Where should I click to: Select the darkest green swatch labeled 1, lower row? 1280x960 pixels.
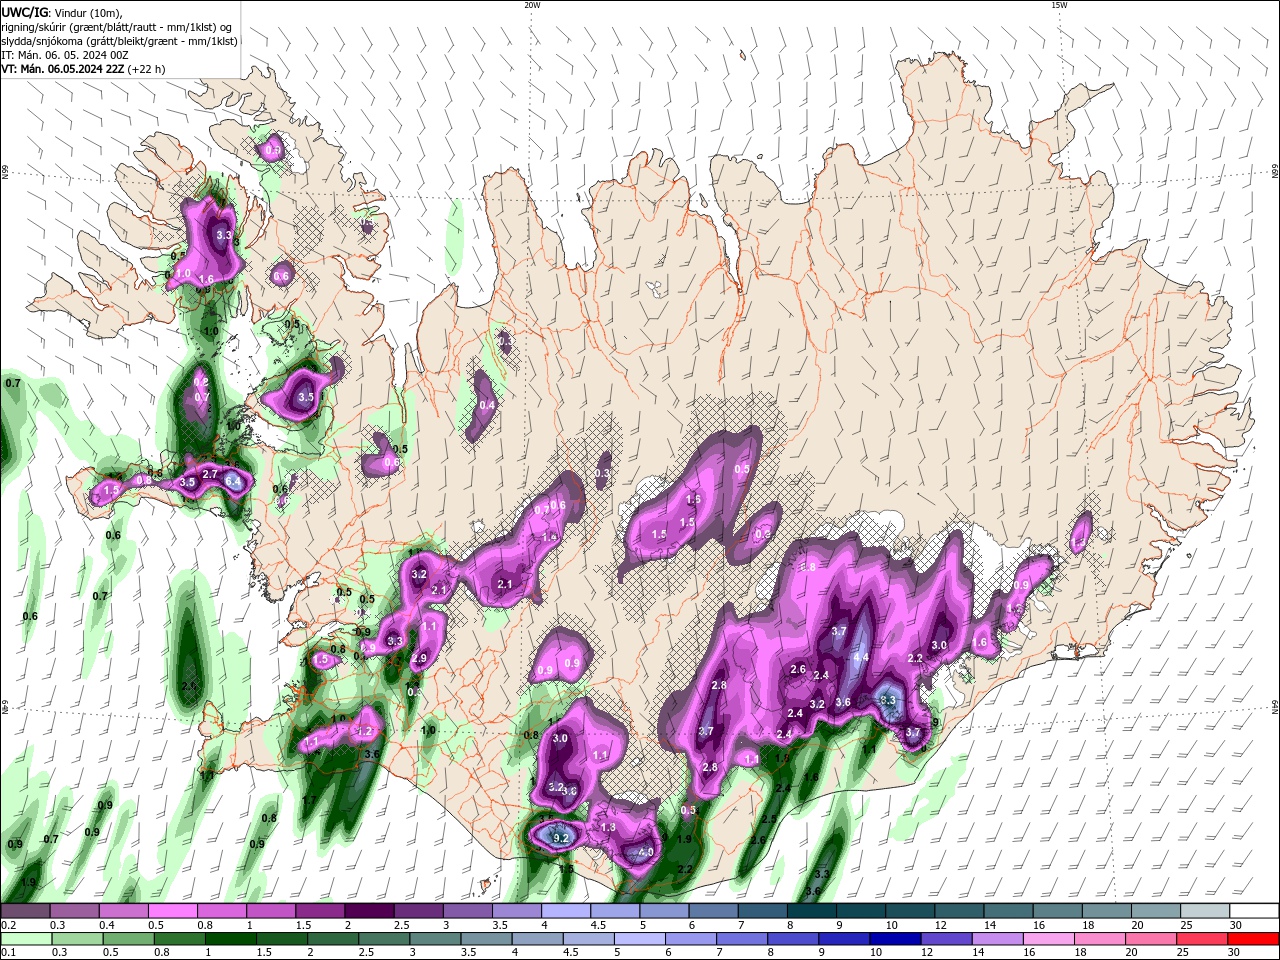230,939
